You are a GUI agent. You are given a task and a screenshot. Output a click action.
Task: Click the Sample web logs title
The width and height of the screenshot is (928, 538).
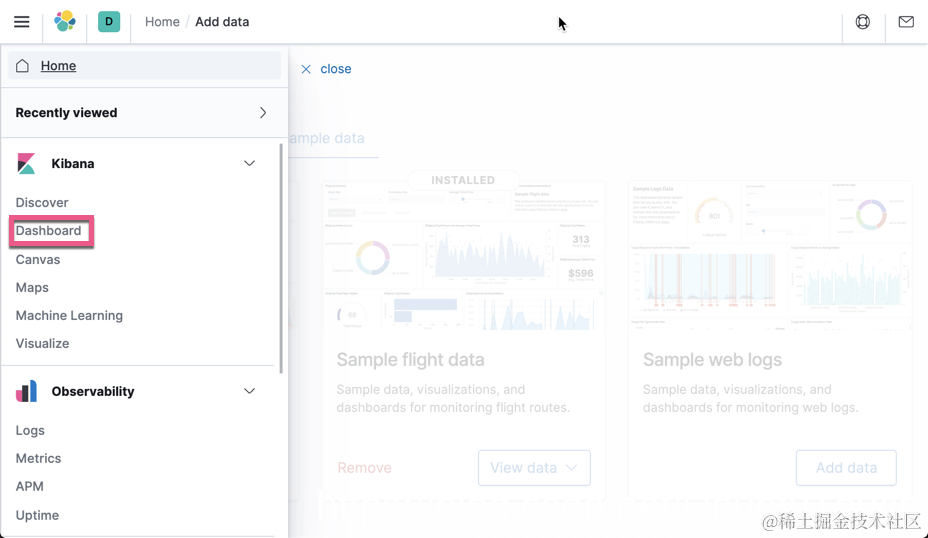click(x=713, y=360)
